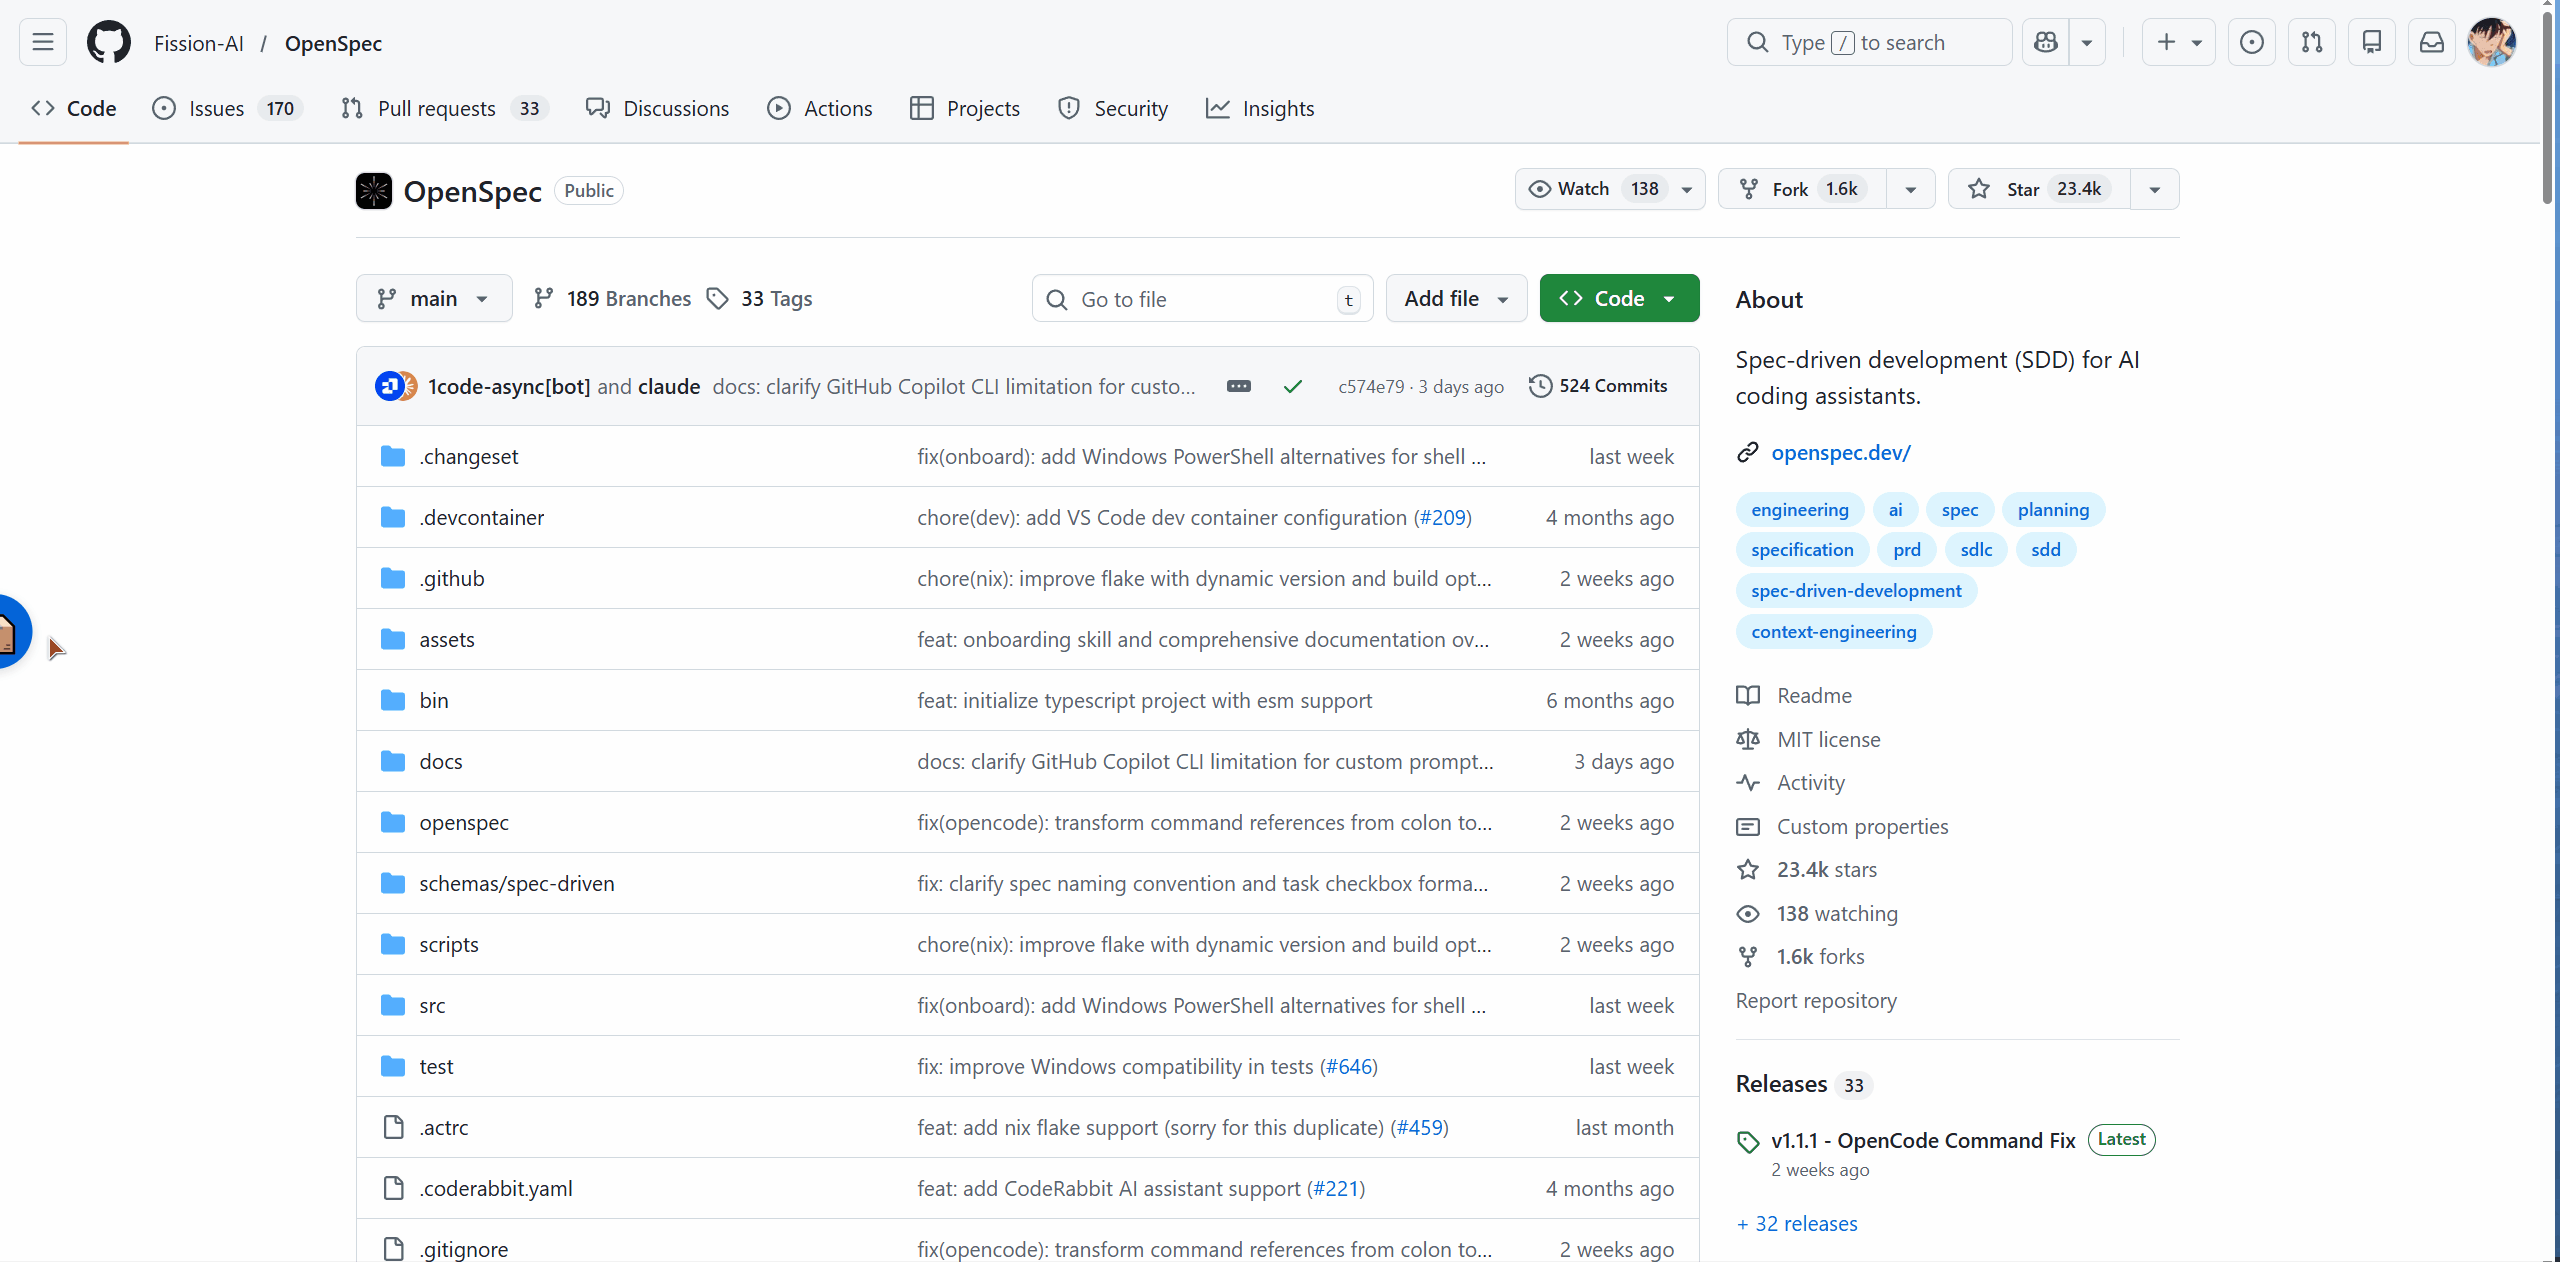This screenshot has height=1262, width=2560.
Task: Expand the star lists dropdown arrow
Action: click(x=2154, y=189)
